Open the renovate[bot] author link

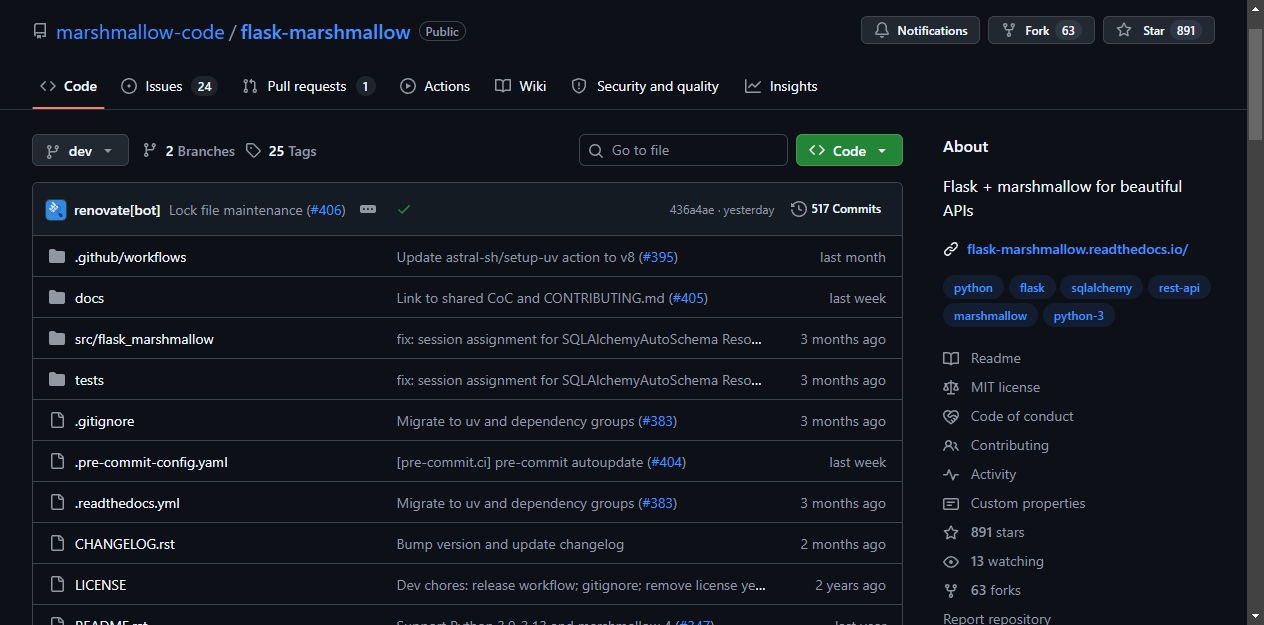pyautogui.click(x=117, y=210)
